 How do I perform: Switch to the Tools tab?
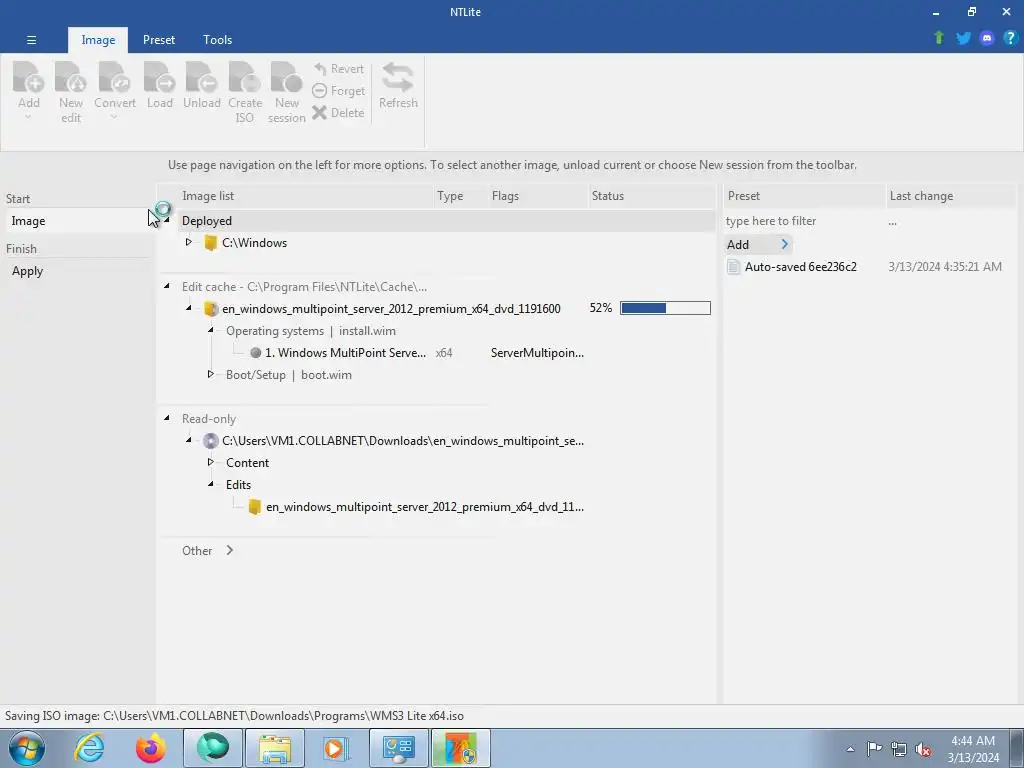pos(217,40)
